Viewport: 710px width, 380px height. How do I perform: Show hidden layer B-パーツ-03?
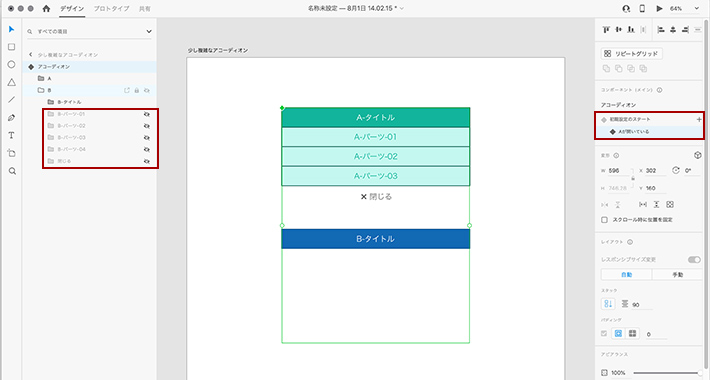147,138
